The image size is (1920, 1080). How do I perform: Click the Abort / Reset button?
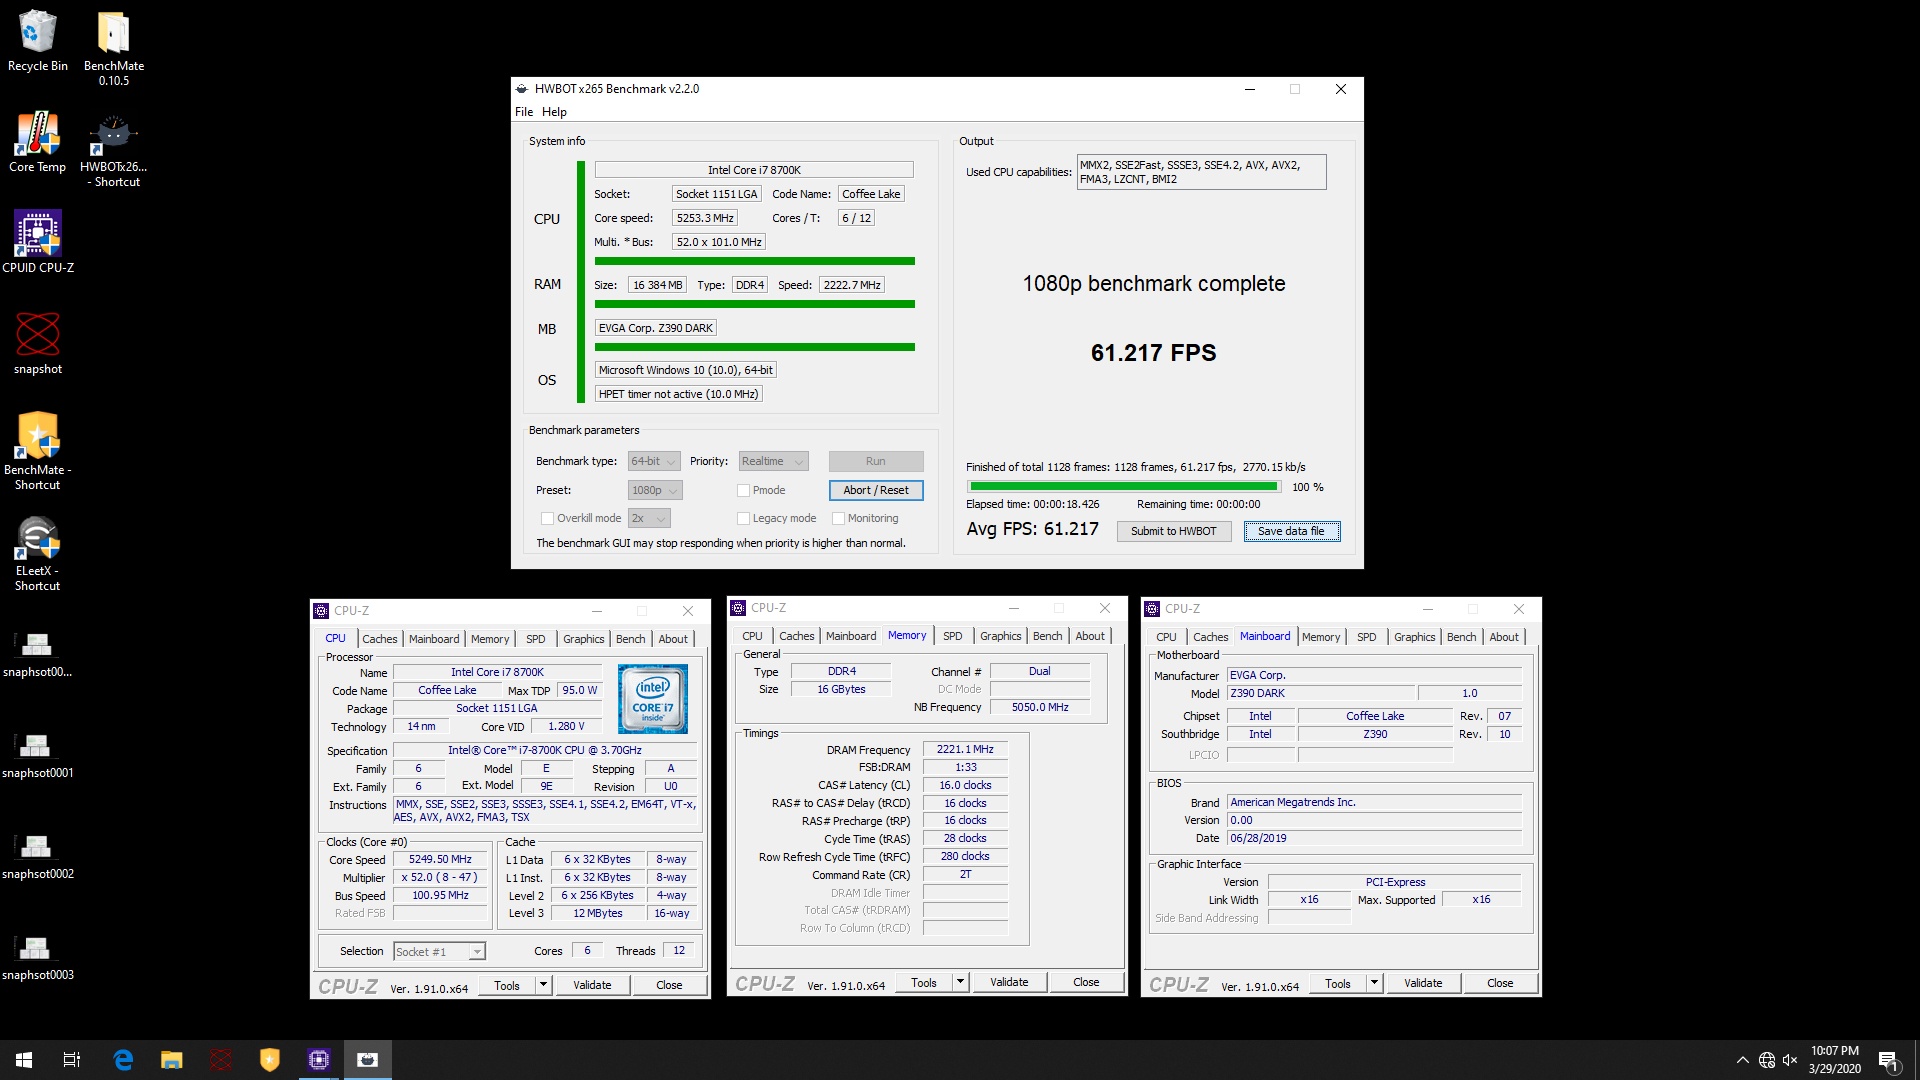(876, 490)
